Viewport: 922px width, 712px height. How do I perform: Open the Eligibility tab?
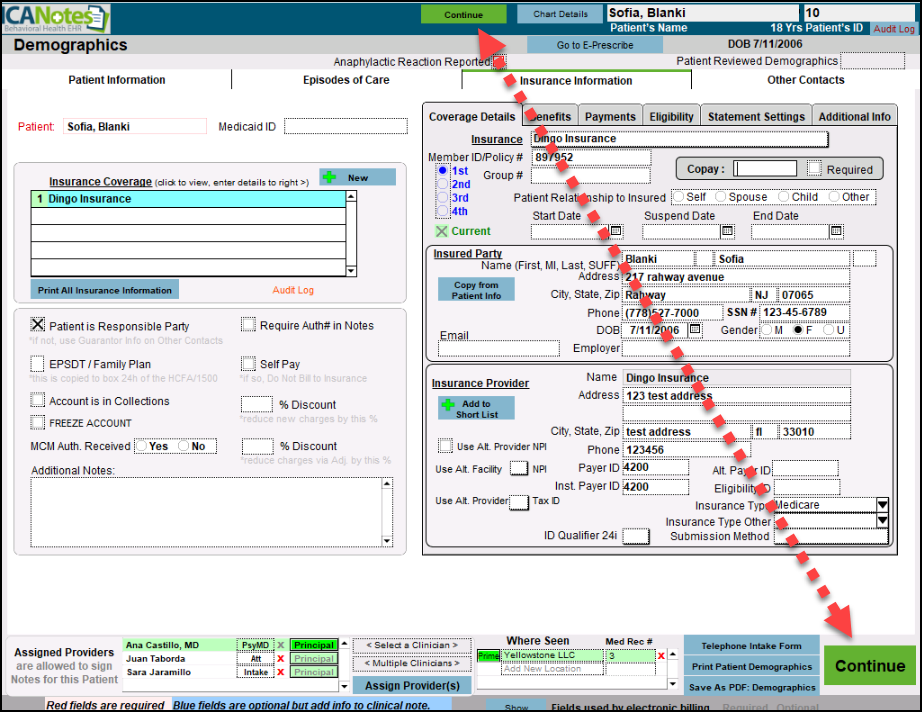pos(671,116)
